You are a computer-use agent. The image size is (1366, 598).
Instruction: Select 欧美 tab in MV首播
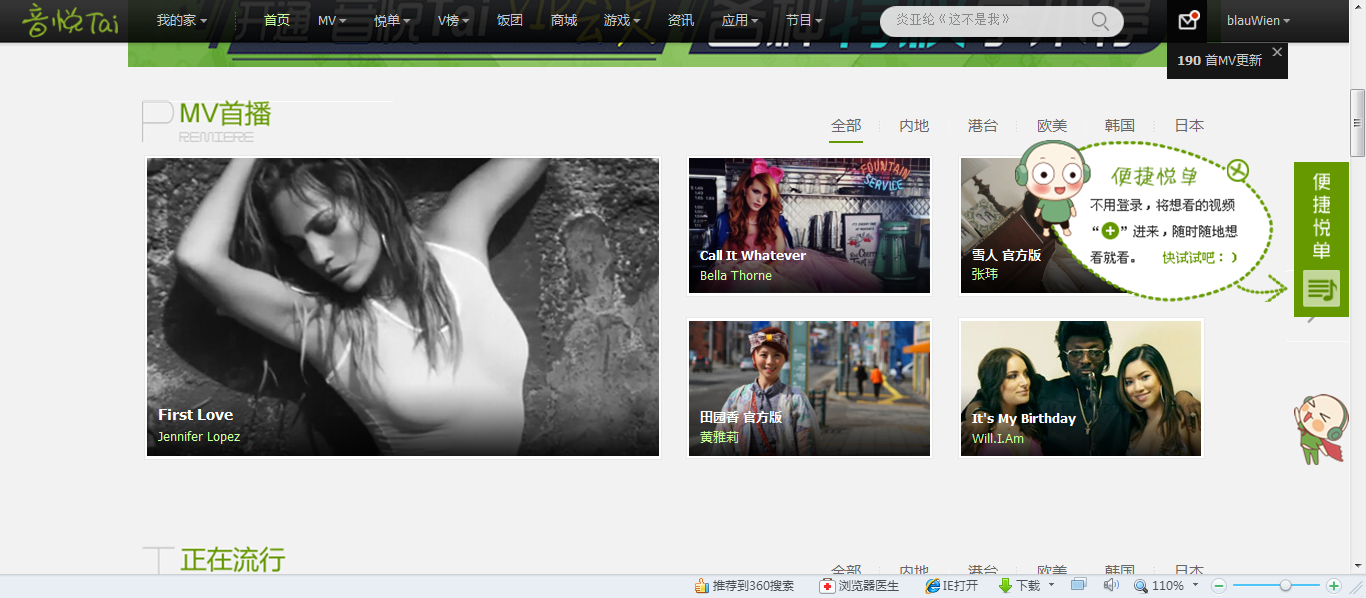click(x=1052, y=126)
